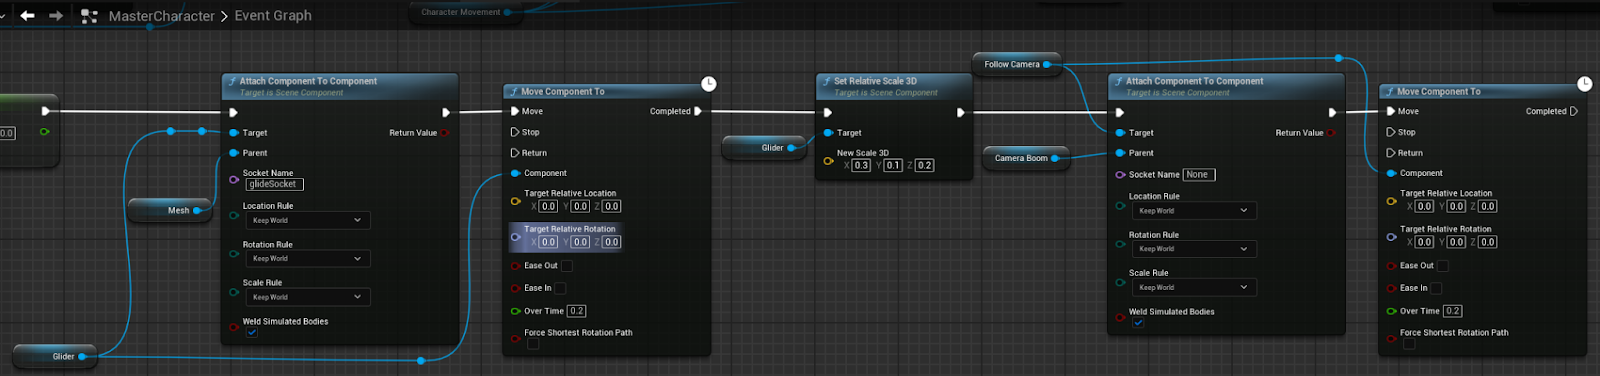1600x376 pixels.
Task: Enable Ease Out in first Move Component To
Action: (x=567, y=266)
